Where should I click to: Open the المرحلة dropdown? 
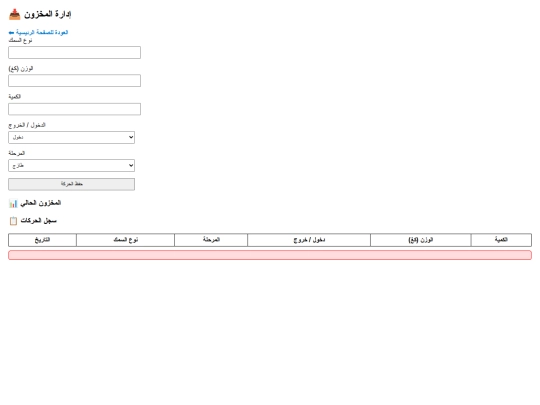[x=71, y=166]
